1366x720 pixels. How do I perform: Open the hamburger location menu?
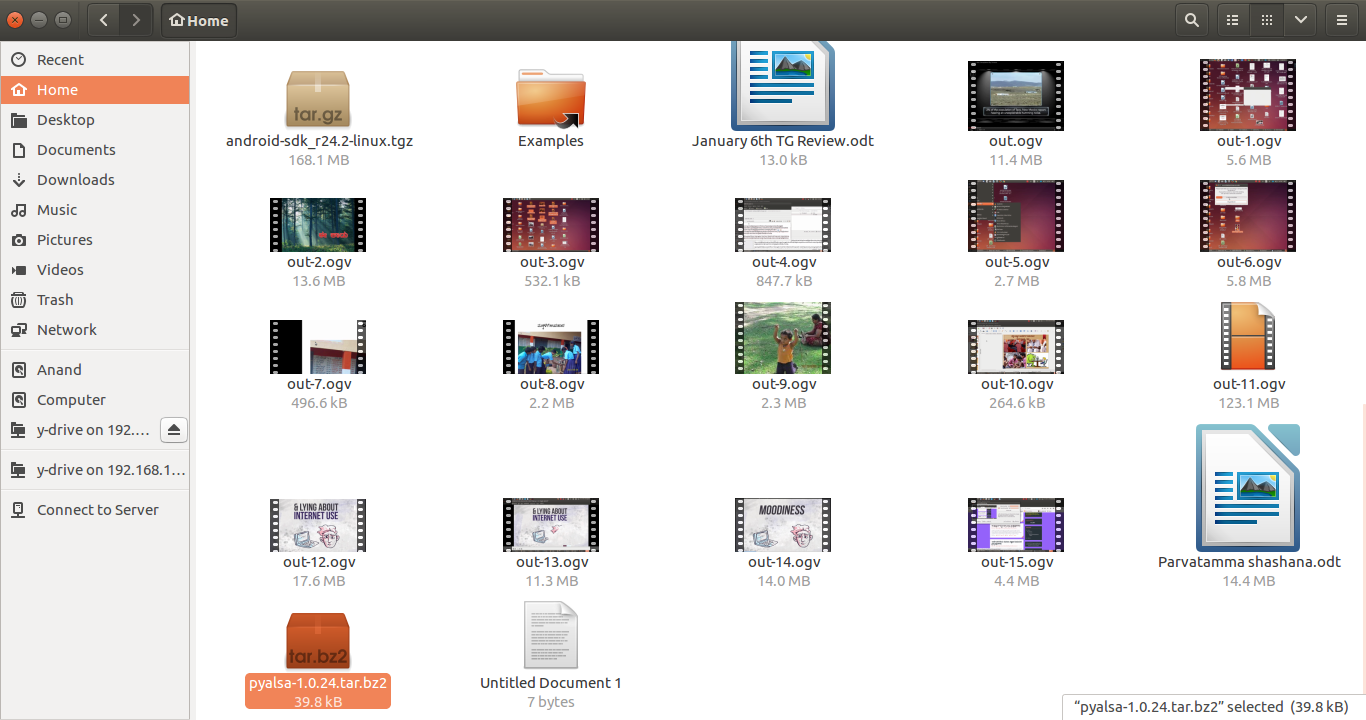1342,20
